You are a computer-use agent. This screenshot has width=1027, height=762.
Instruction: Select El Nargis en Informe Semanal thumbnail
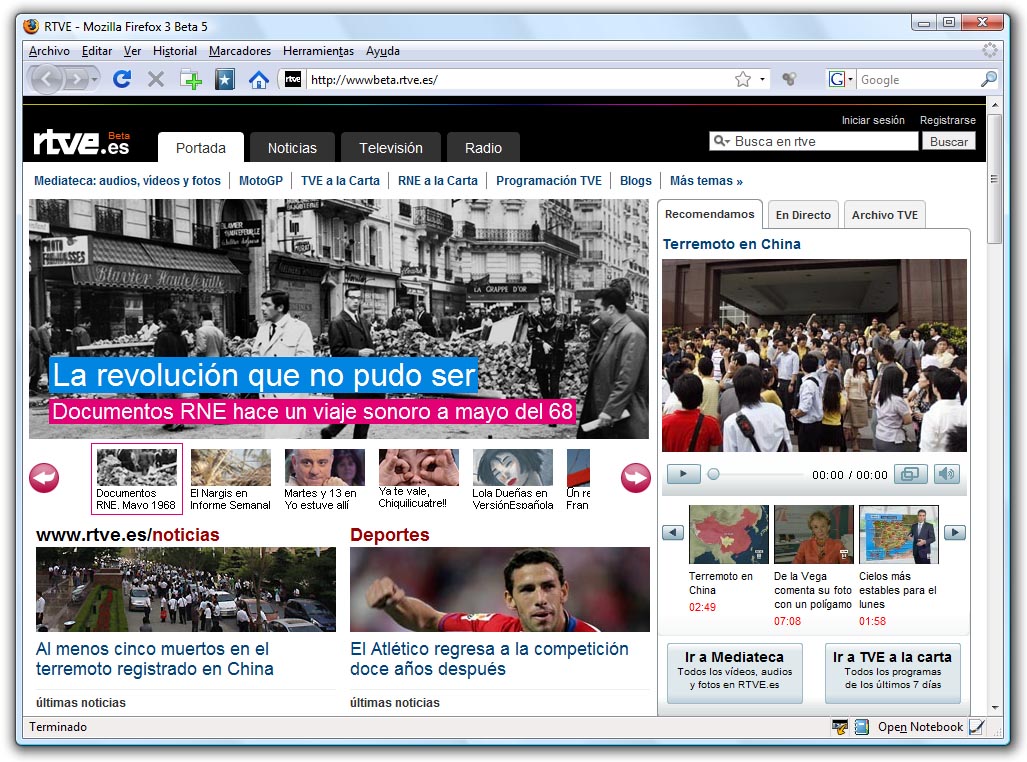[230, 480]
